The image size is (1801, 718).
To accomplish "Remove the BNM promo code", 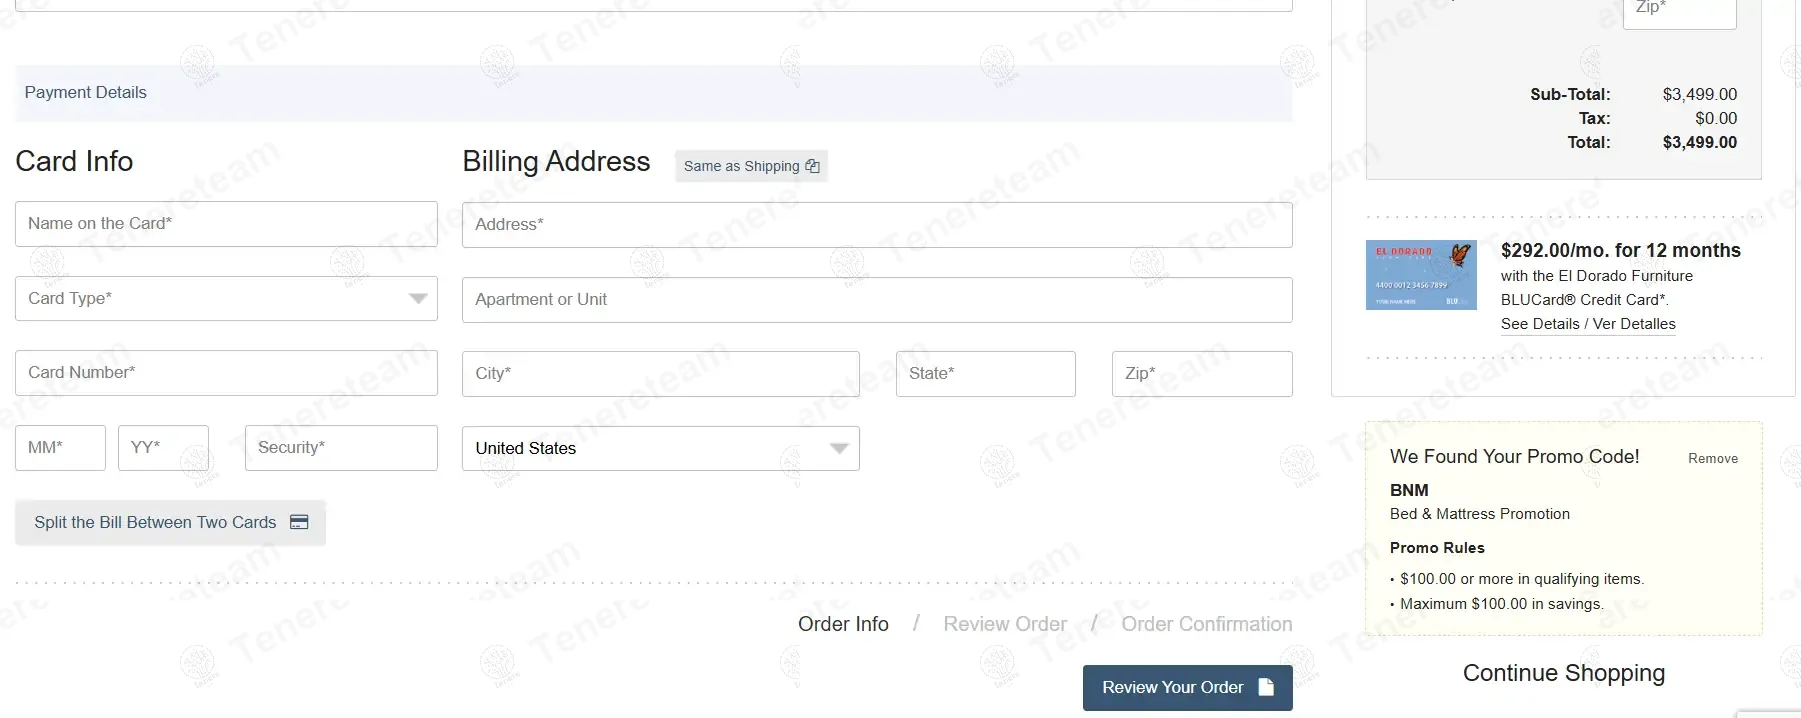I will 1713,458.
